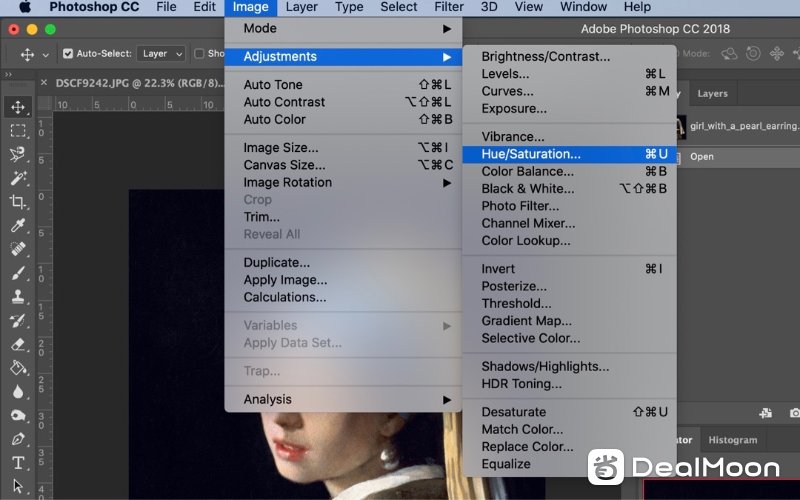Image resolution: width=800 pixels, height=500 pixels.
Task: Select the Paint Bucket tool
Action: 18,368
